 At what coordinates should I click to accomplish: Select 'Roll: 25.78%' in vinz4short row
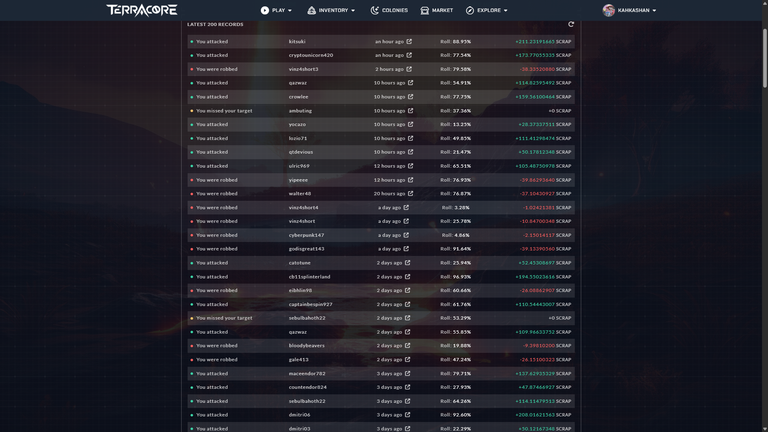tap(455, 221)
